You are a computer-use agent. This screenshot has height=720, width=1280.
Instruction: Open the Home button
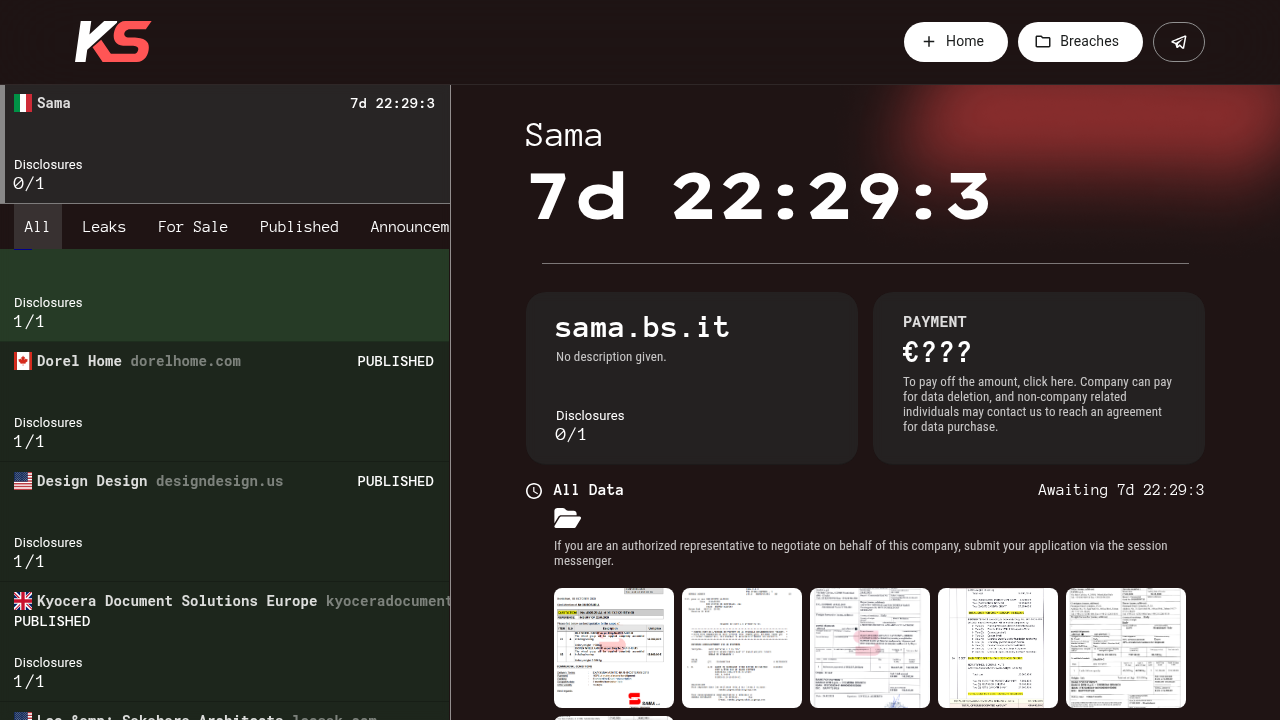[955, 42]
